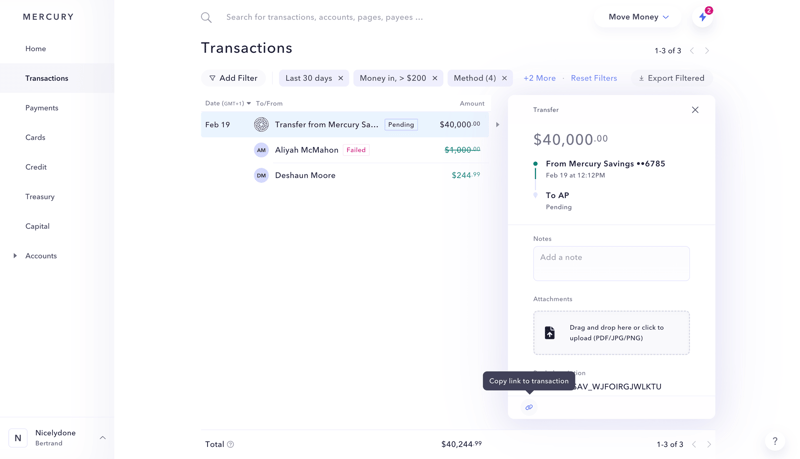This screenshot has height=459, width=800.
Task: Click the attachment upload file icon
Action: (549, 333)
